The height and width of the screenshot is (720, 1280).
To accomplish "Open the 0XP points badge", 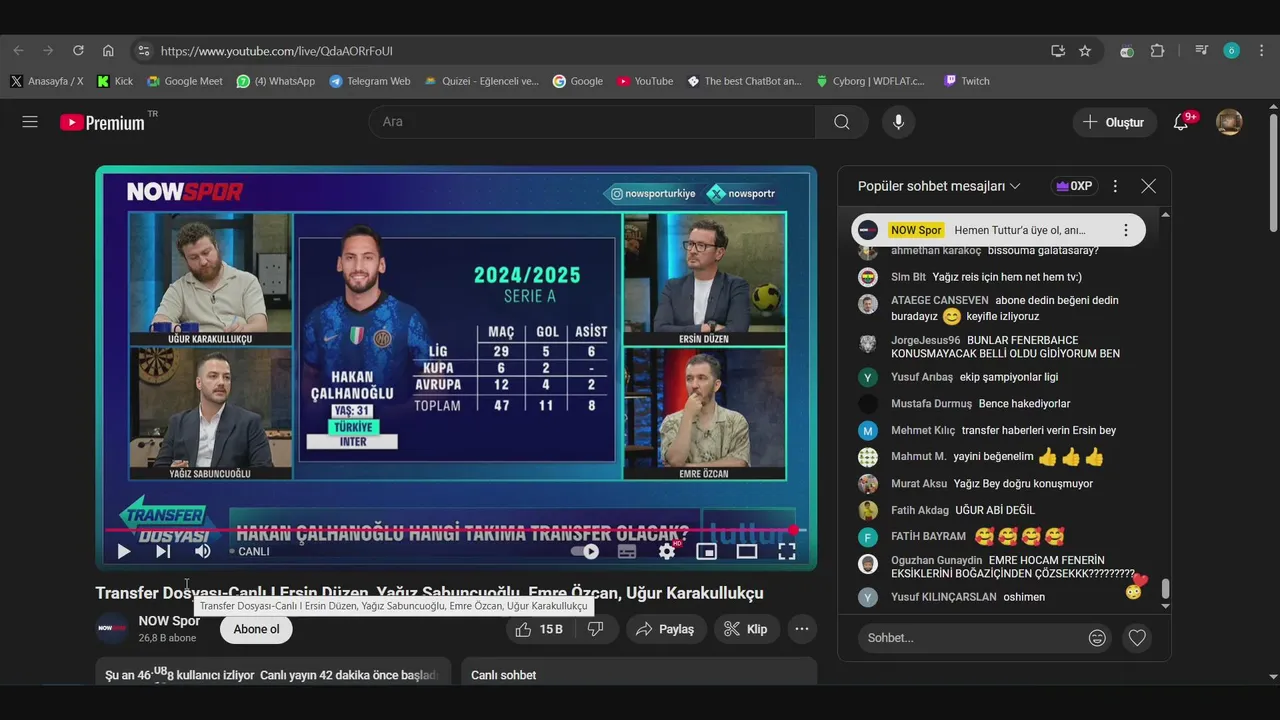I will (1074, 186).
